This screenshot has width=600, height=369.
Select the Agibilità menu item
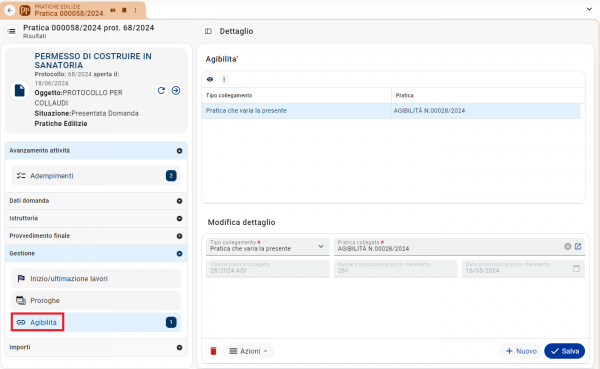[x=96, y=322]
